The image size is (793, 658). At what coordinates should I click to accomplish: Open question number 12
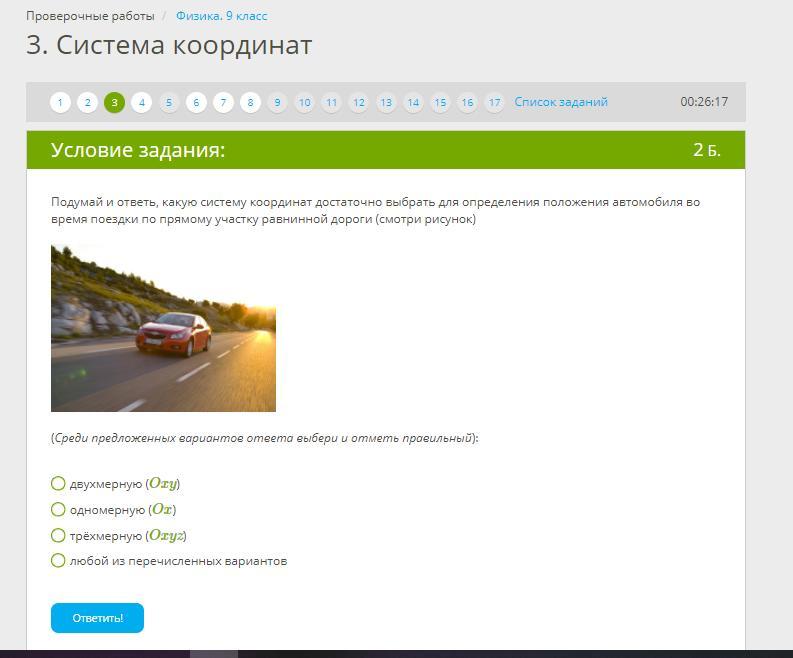[358, 102]
